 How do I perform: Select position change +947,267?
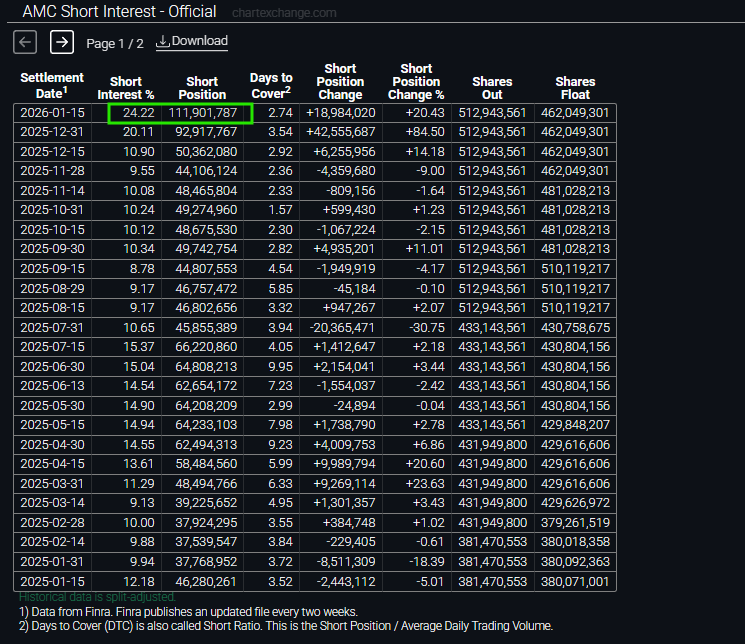(349, 308)
